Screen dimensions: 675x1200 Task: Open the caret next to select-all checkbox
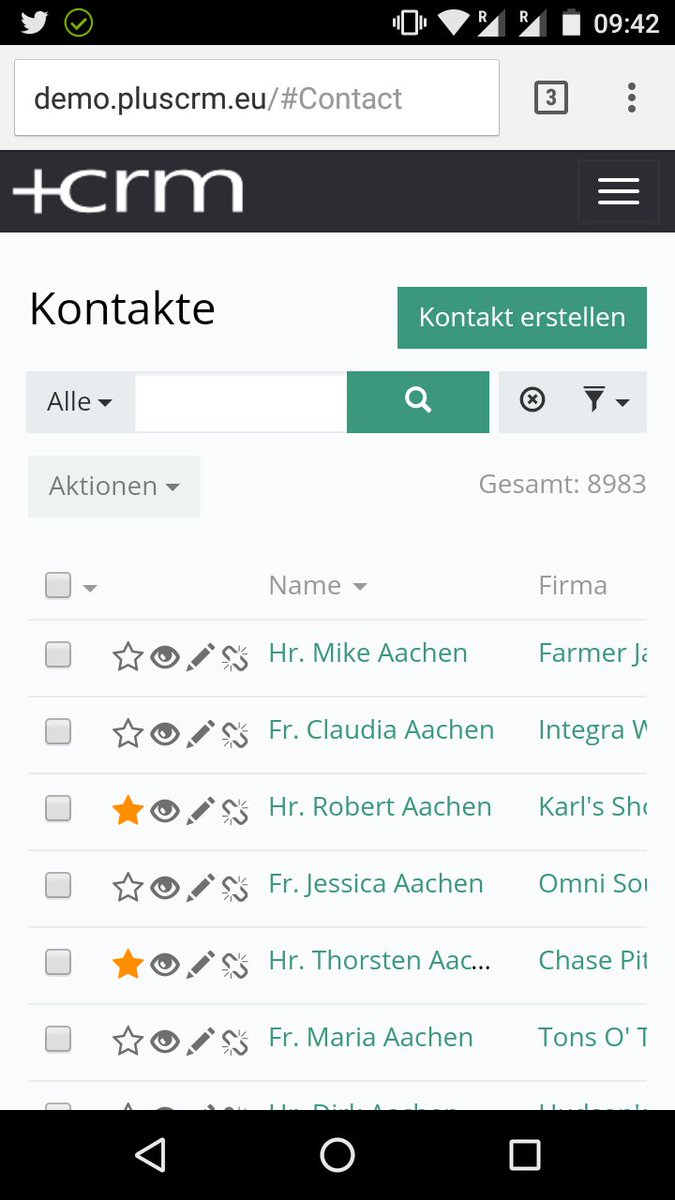(90, 588)
